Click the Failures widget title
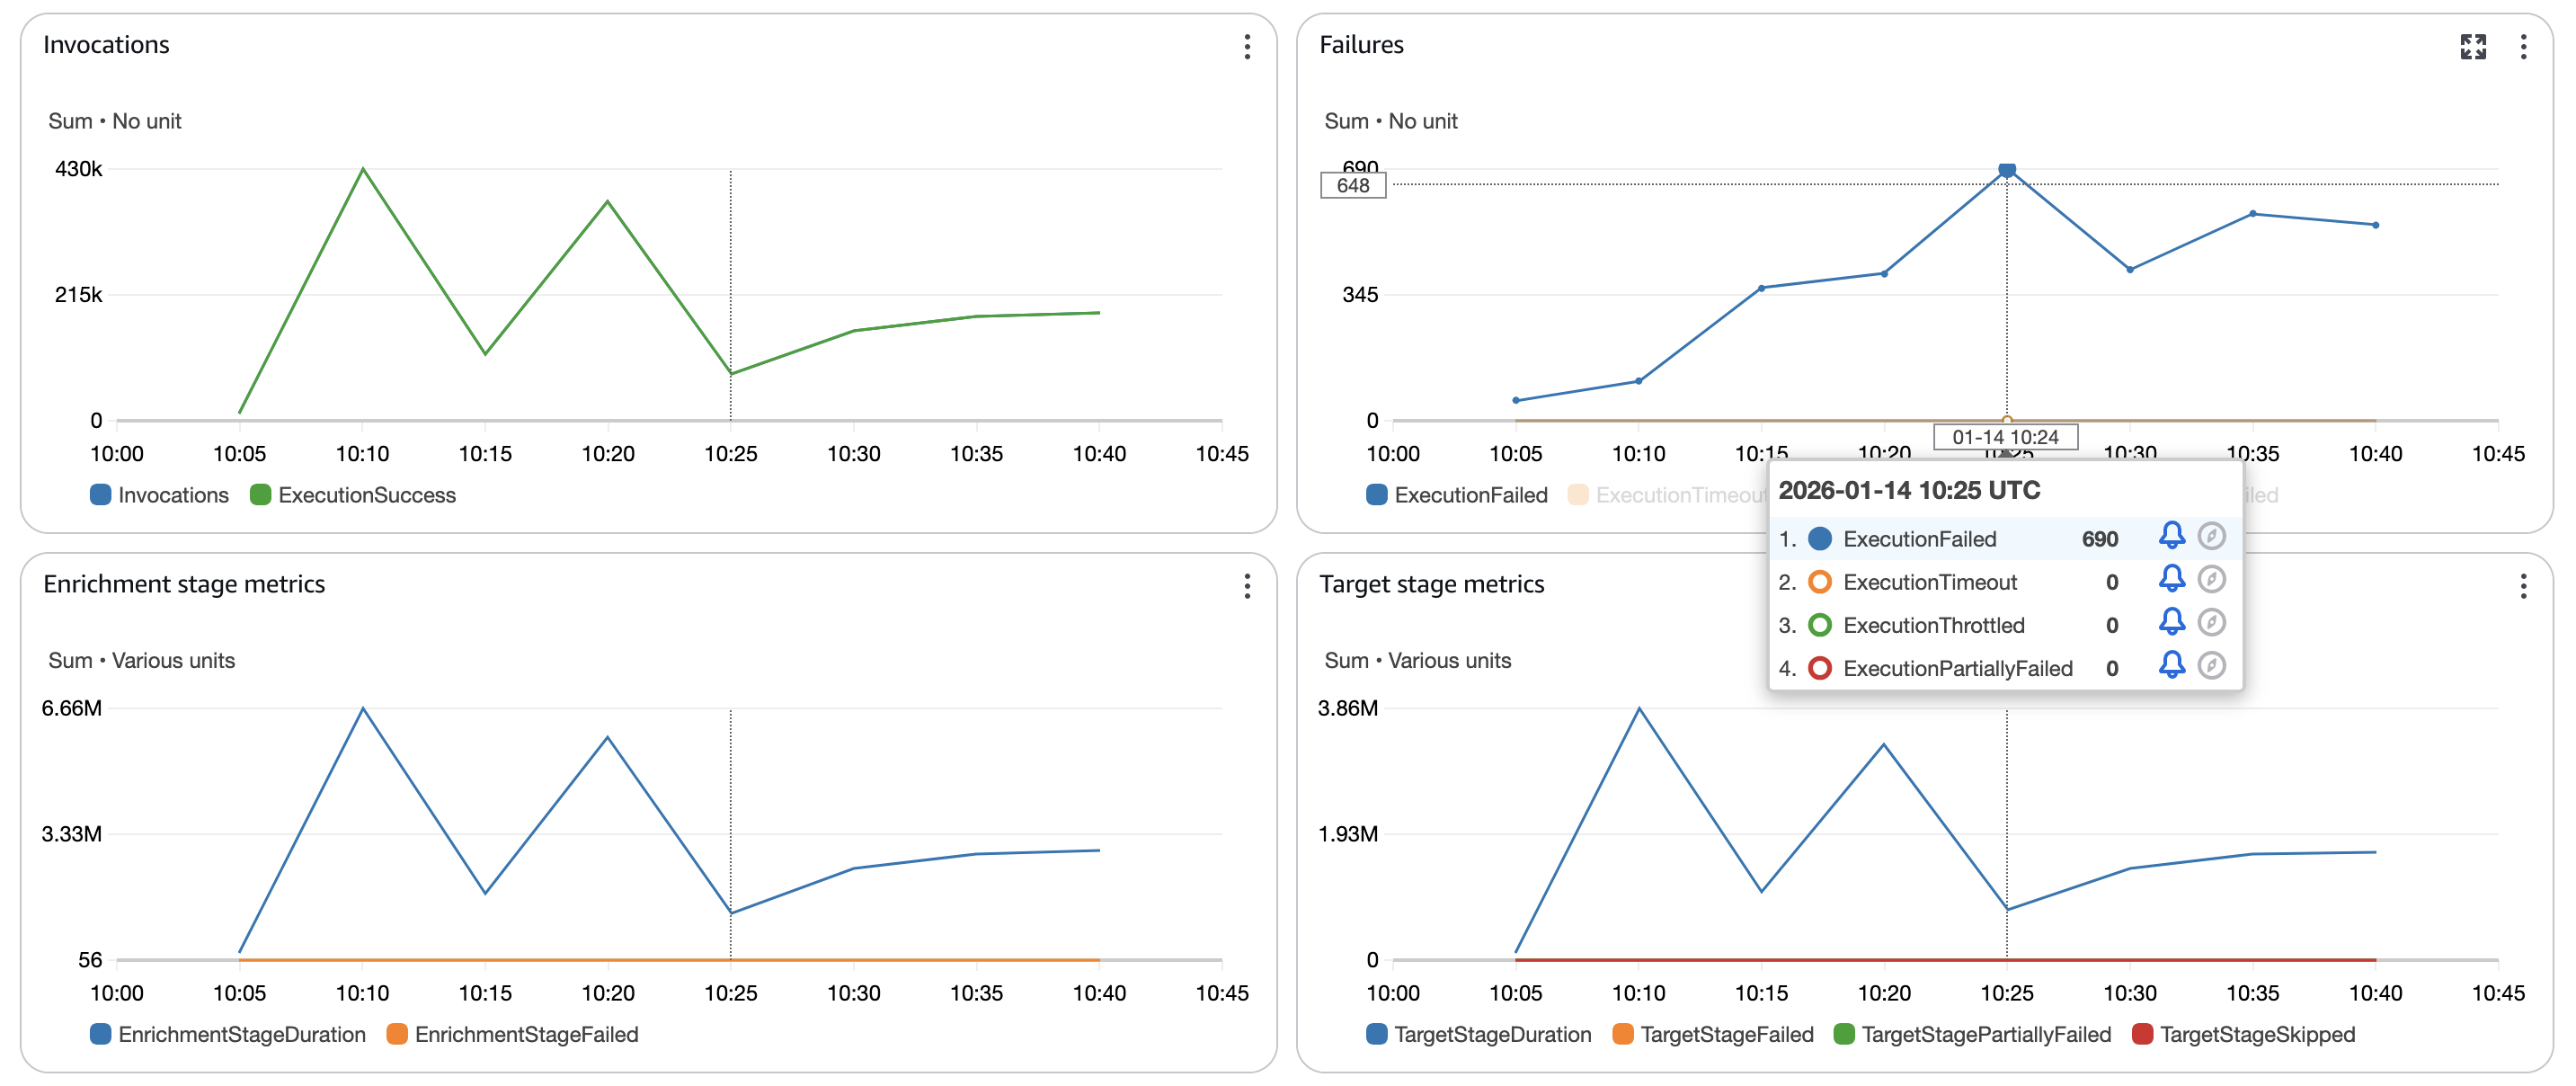 click(1361, 45)
